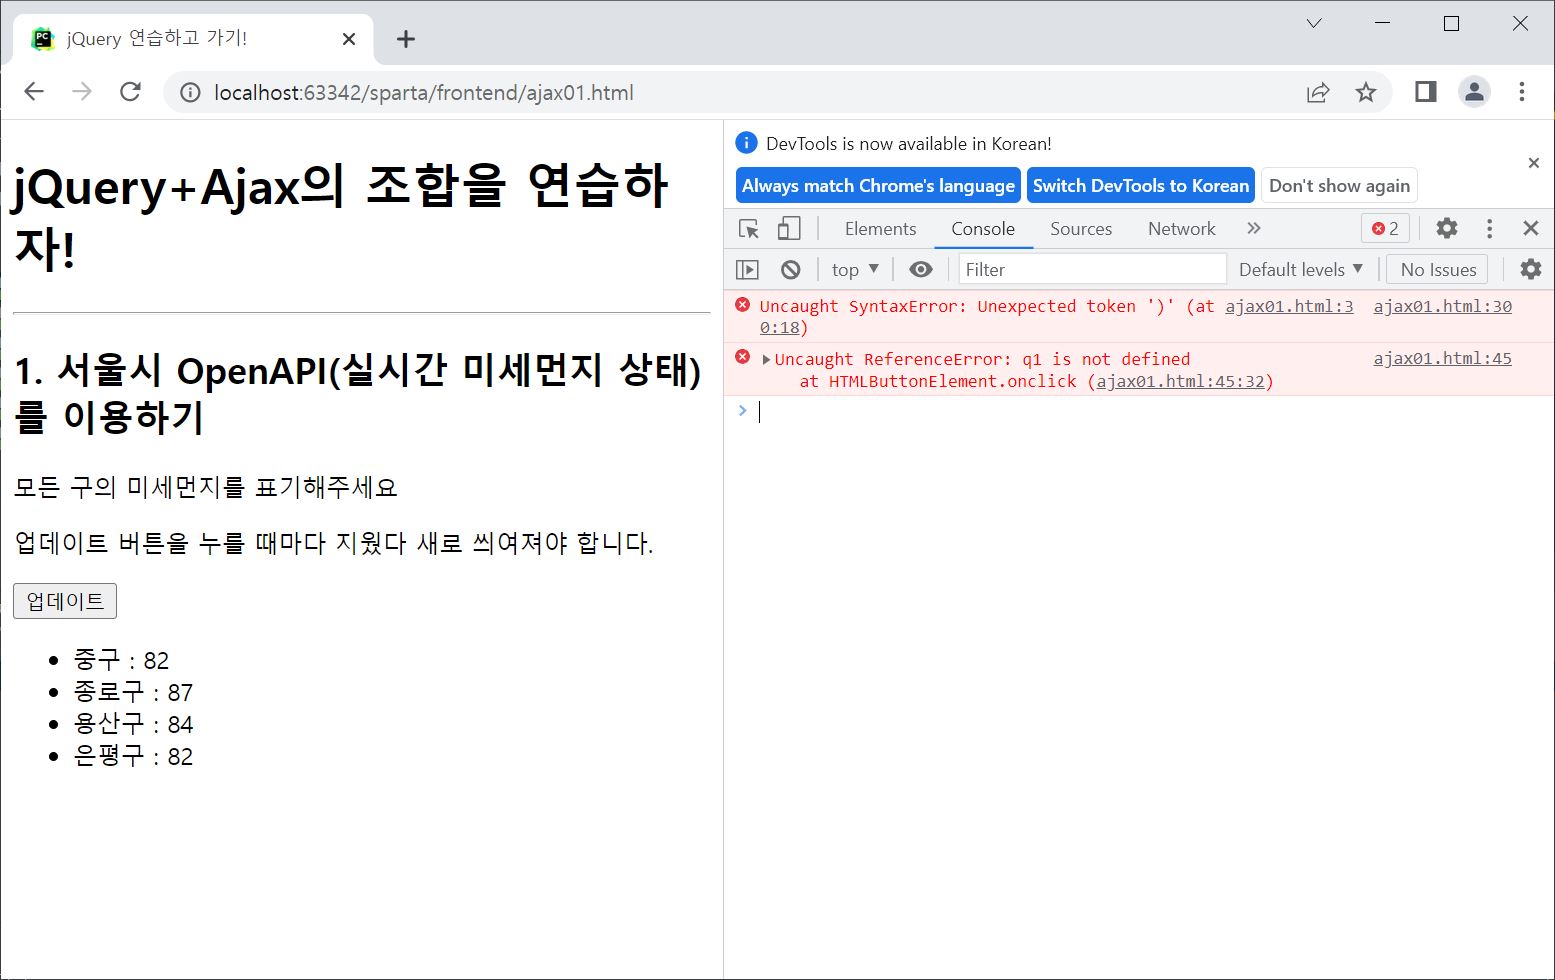Image resolution: width=1555 pixels, height=980 pixels.
Task: Click list item 중구 : 82
Action: point(121,660)
